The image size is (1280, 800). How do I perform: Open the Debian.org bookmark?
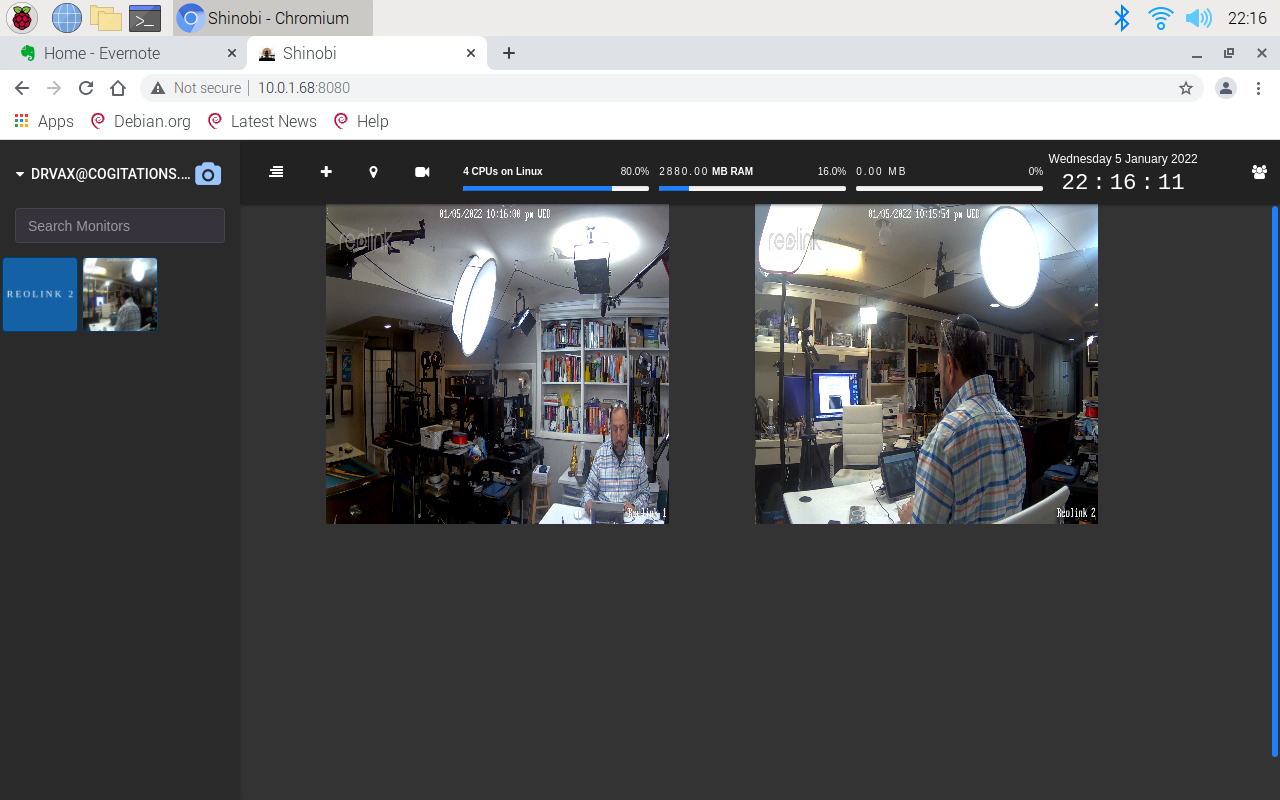click(141, 121)
